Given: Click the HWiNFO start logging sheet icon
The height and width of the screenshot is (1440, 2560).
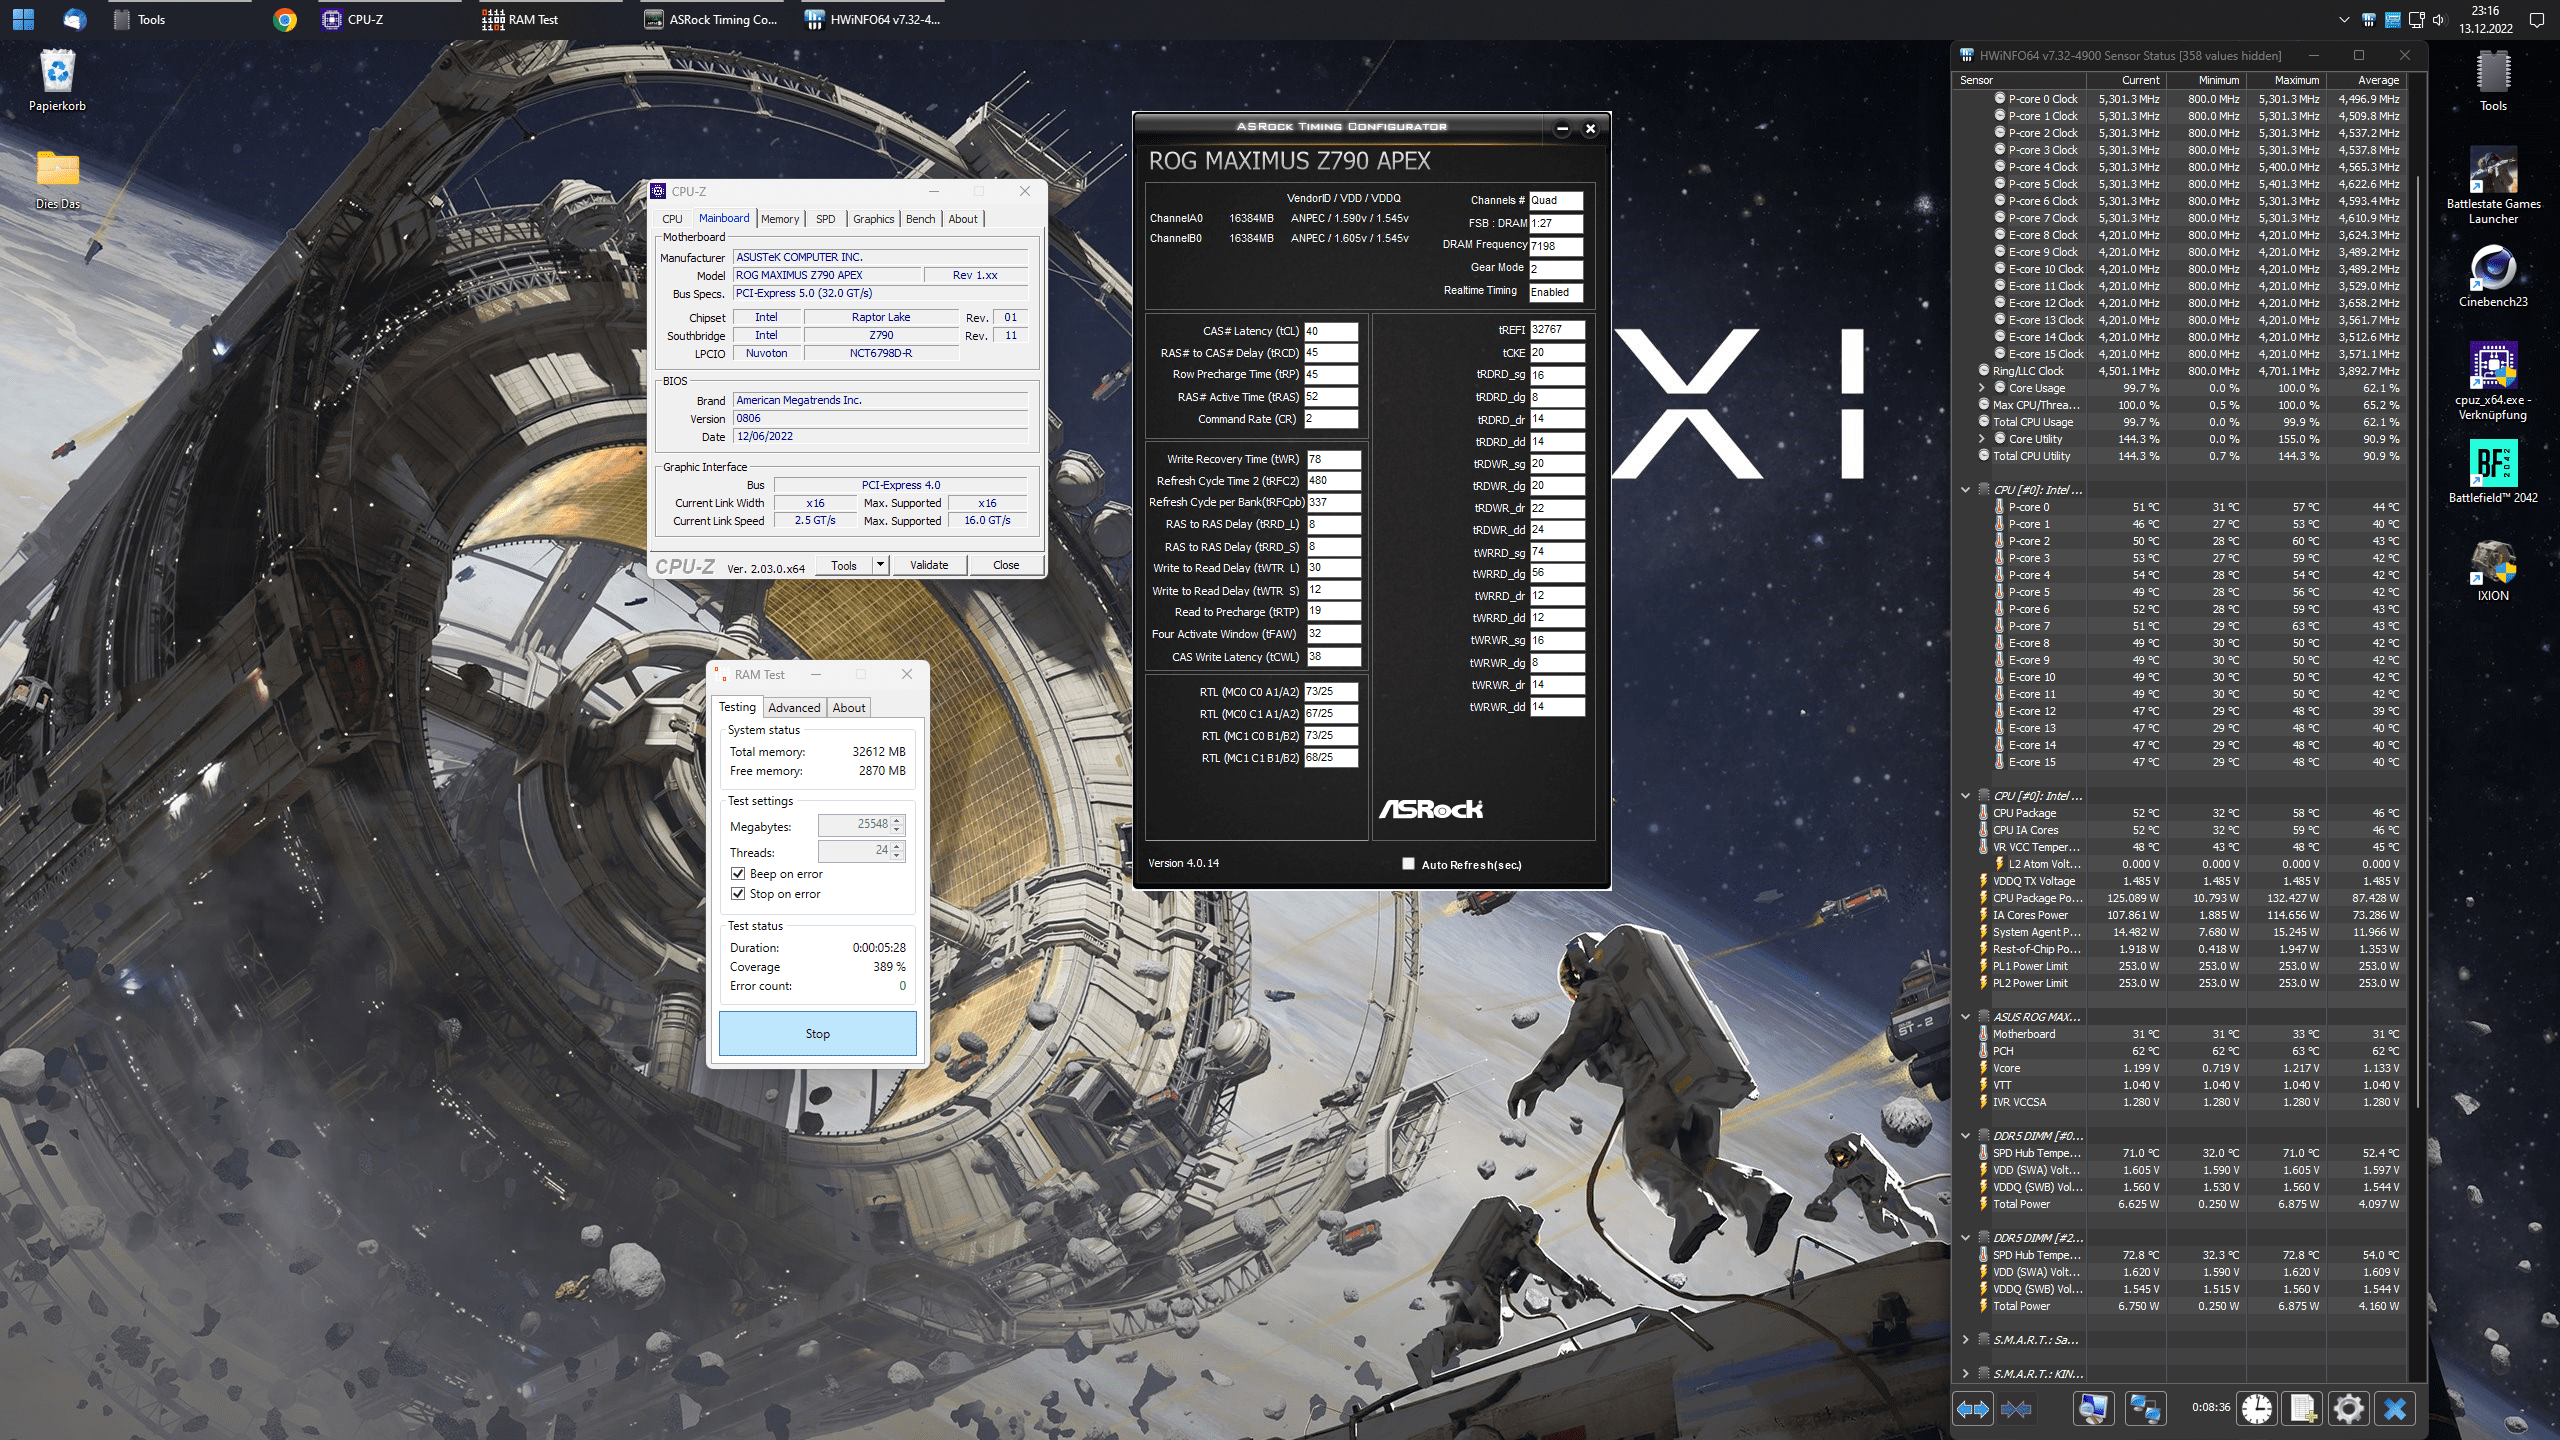Looking at the screenshot, I should pyautogui.click(x=2302, y=1409).
